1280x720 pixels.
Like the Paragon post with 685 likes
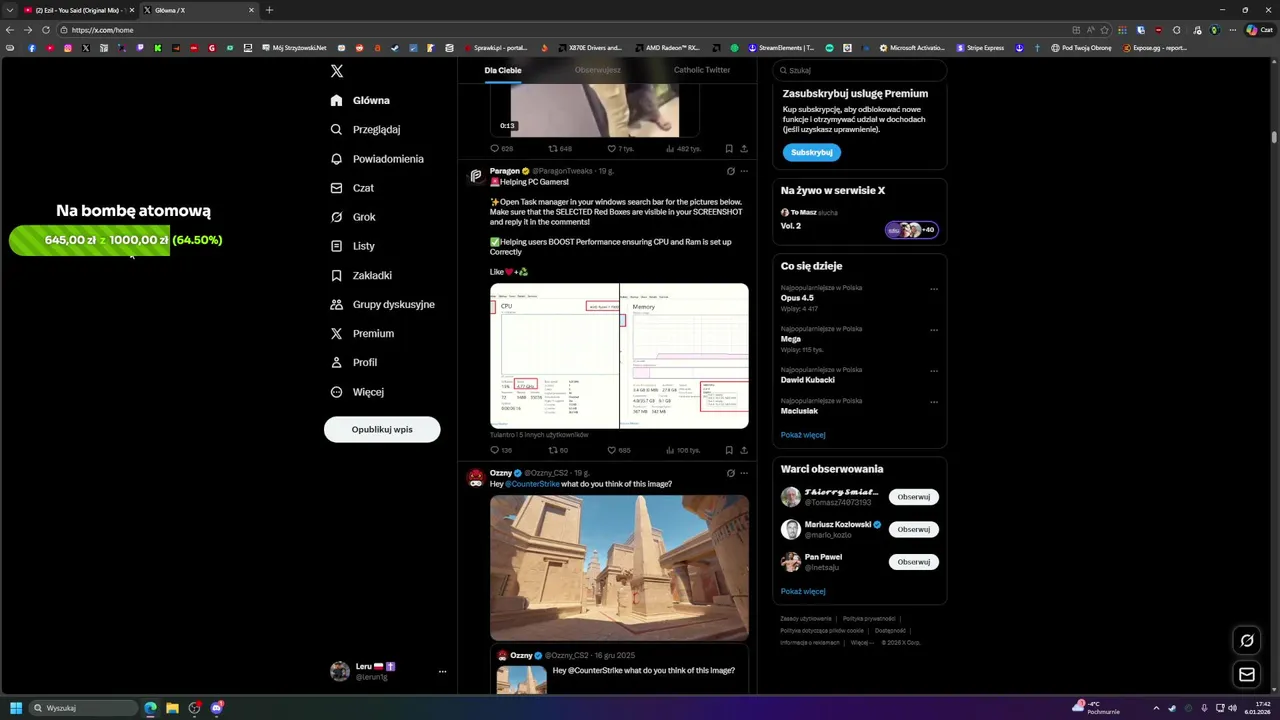[x=618, y=450]
